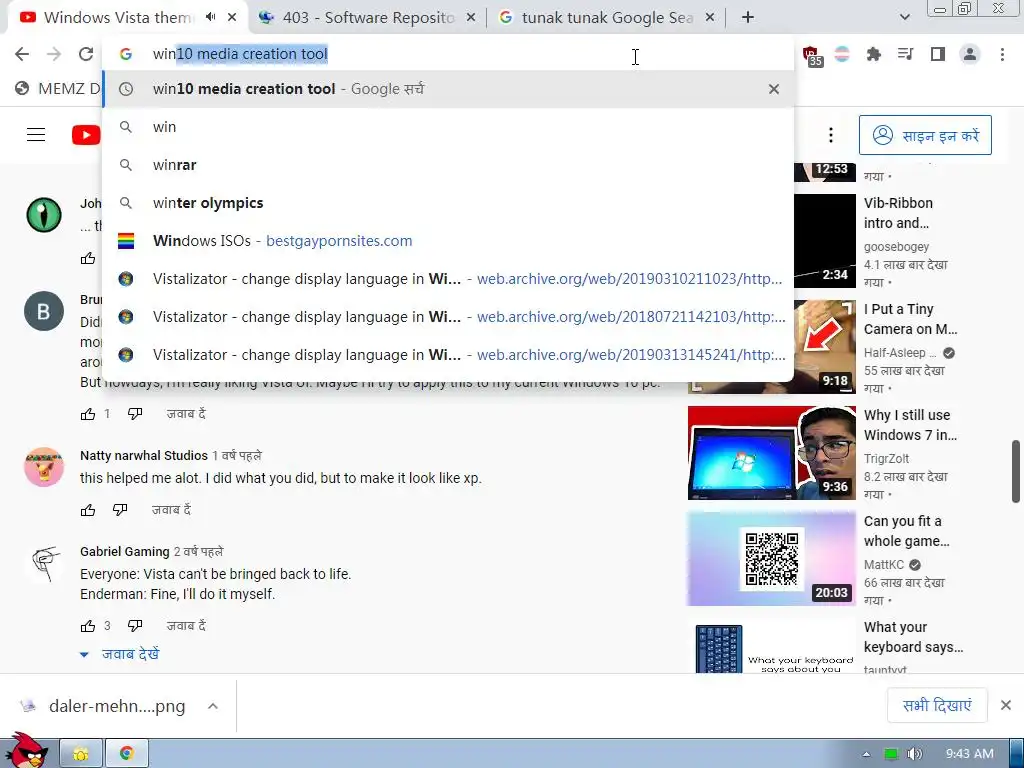Click सभी दिखाएं to show all downloads
Image resolution: width=1024 pixels, height=768 pixels.
[937, 705]
